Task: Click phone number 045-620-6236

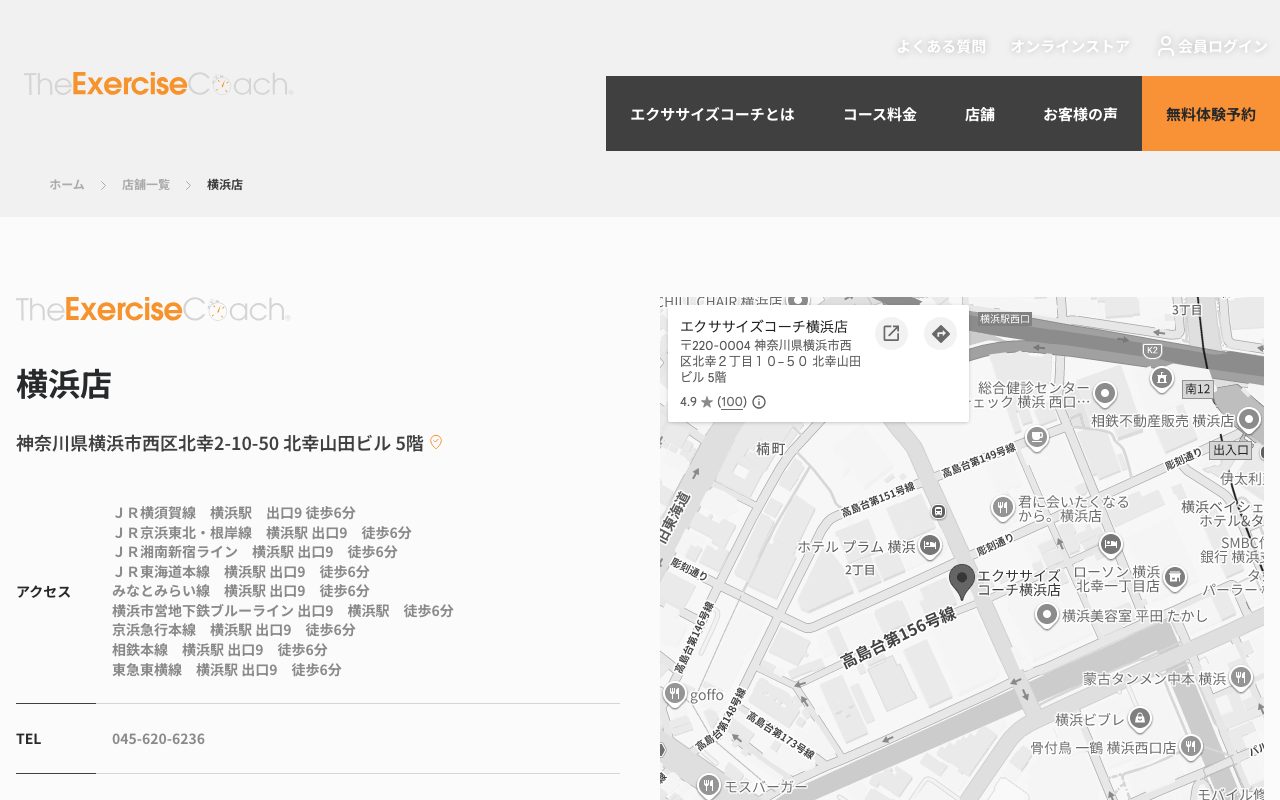Action: [x=158, y=739]
